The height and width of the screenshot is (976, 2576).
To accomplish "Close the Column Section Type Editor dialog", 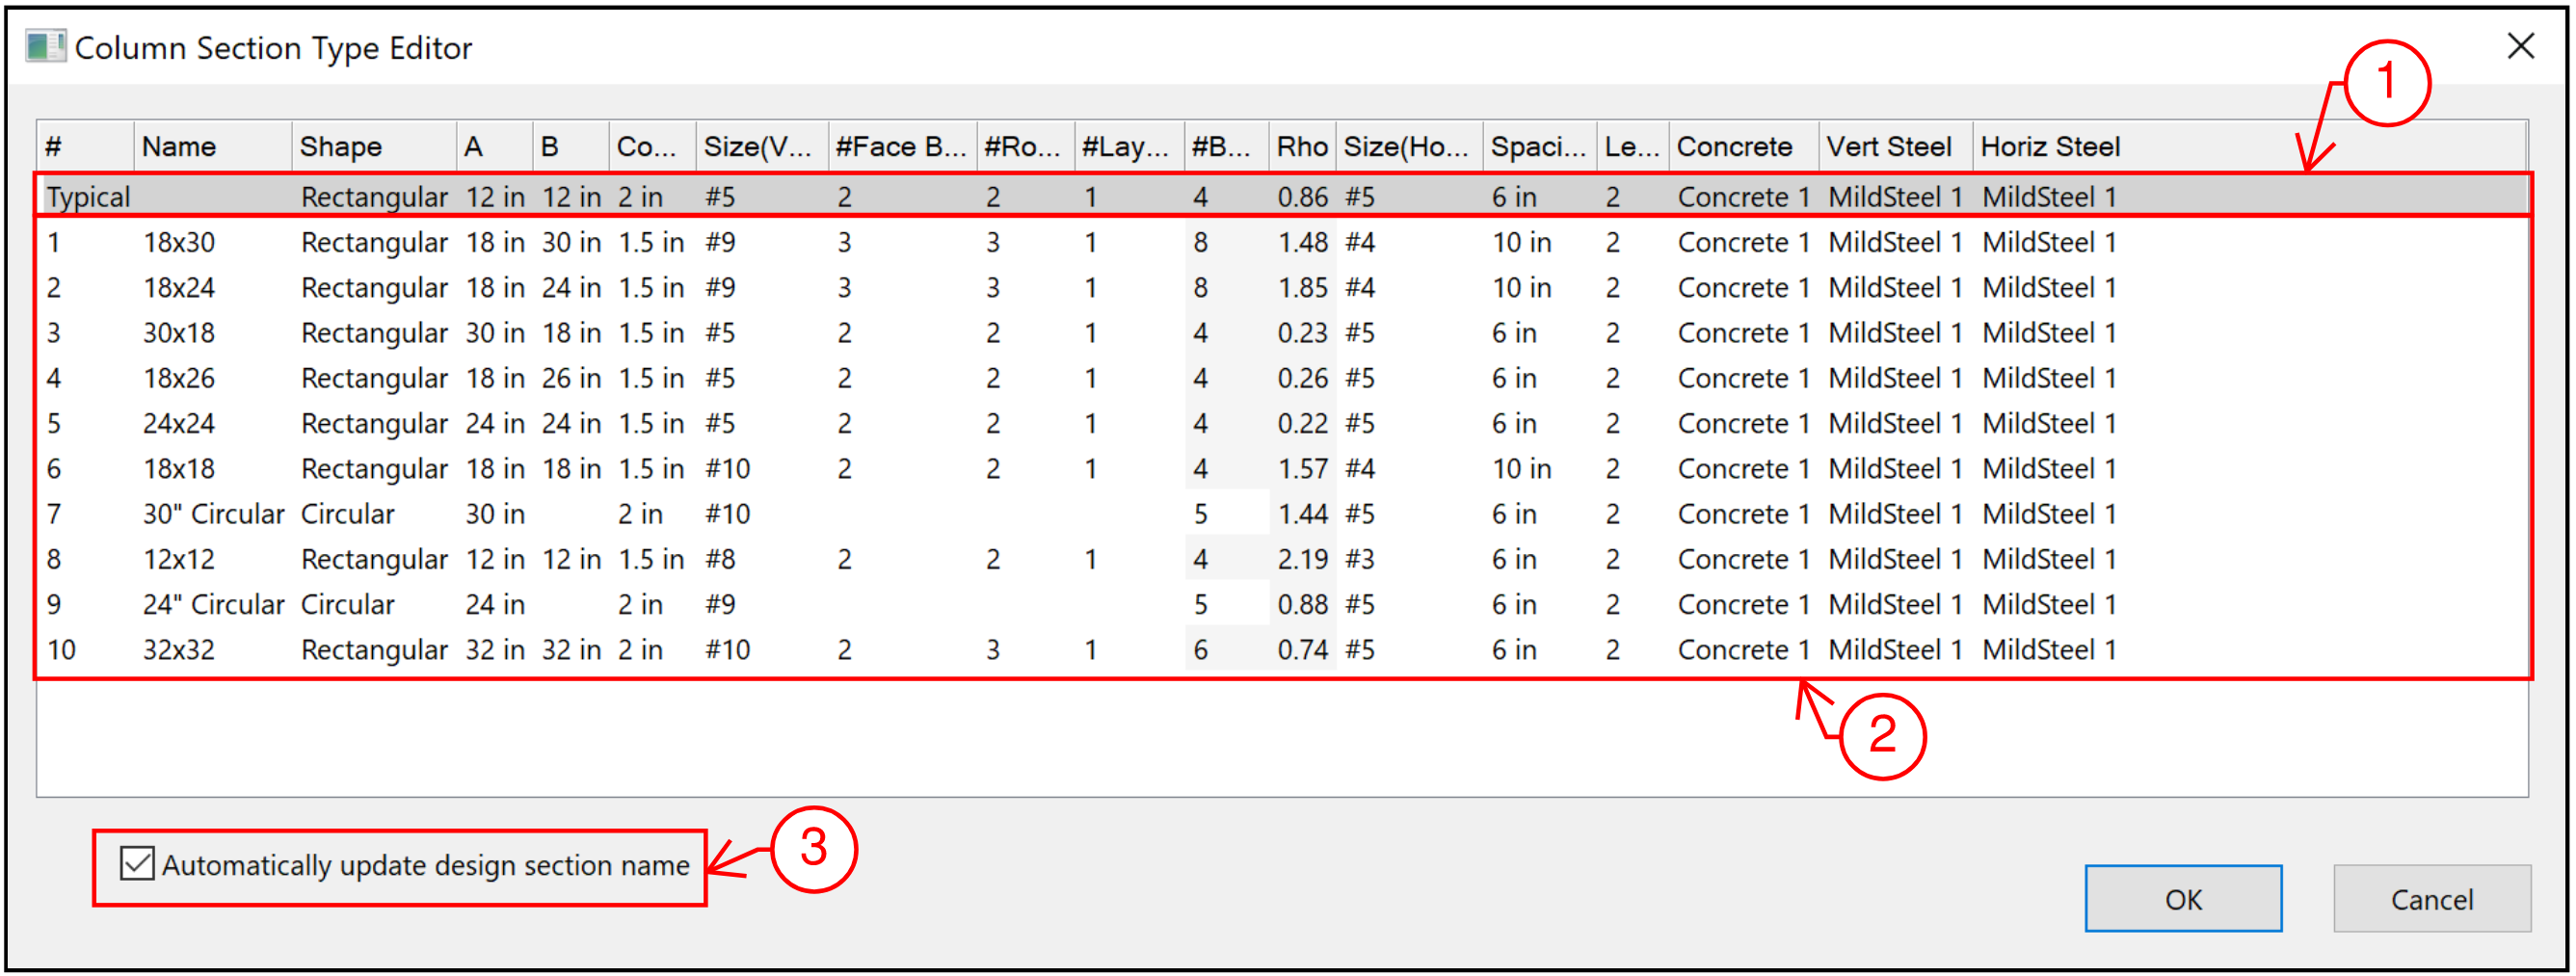I will [2520, 46].
